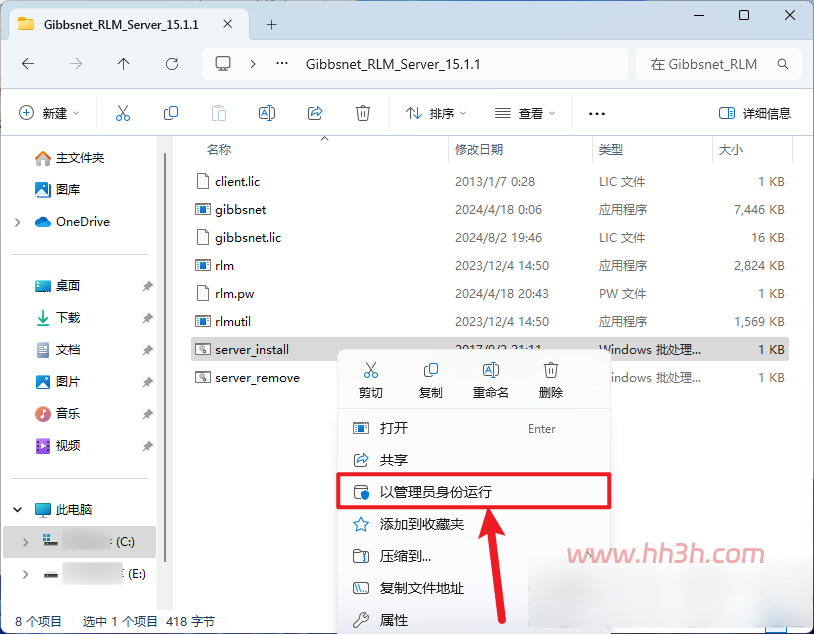This screenshot has height=634, width=814.
Task: Refresh the current folder view
Action: click(x=172, y=64)
